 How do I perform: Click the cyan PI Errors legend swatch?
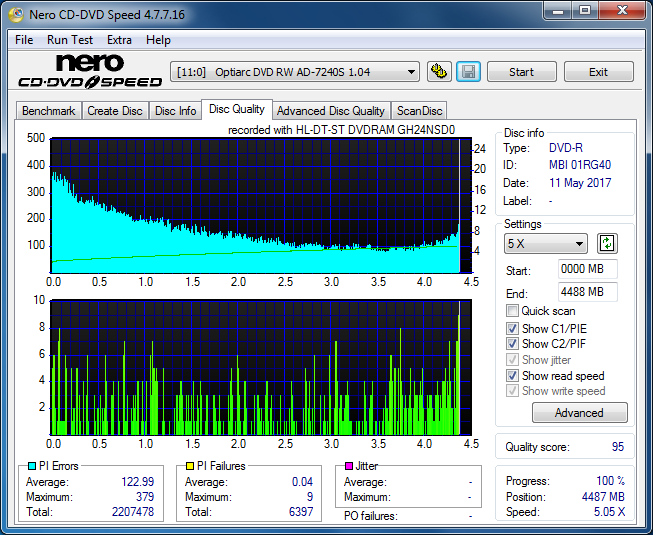click(x=32, y=466)
